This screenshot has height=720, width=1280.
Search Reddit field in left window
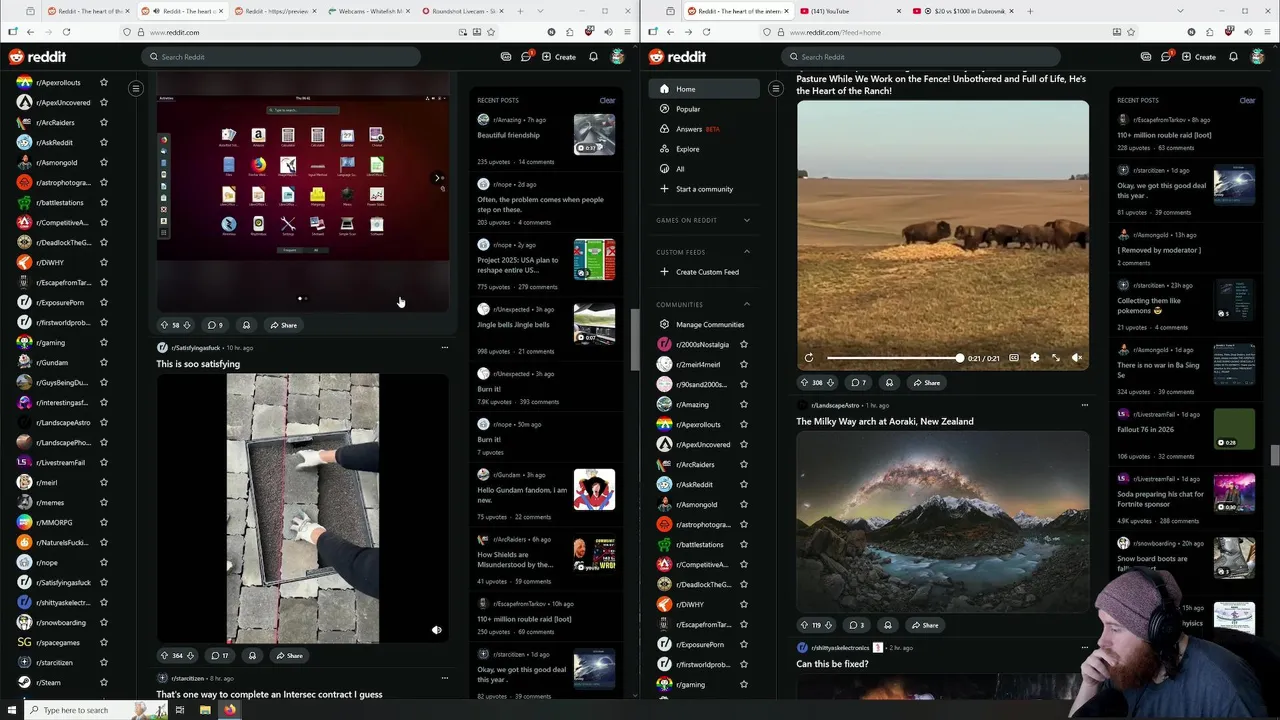[x=280, y=57]
